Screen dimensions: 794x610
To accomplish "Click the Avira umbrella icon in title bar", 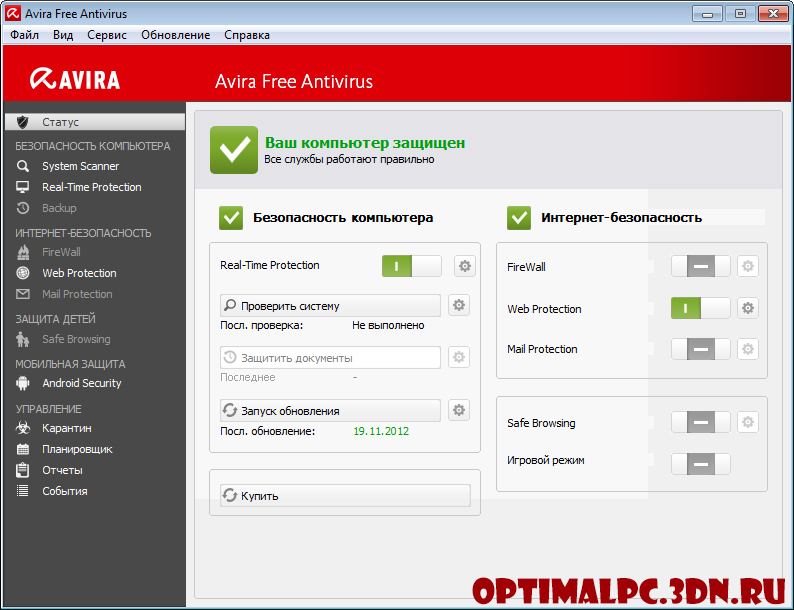I will 13,13.
